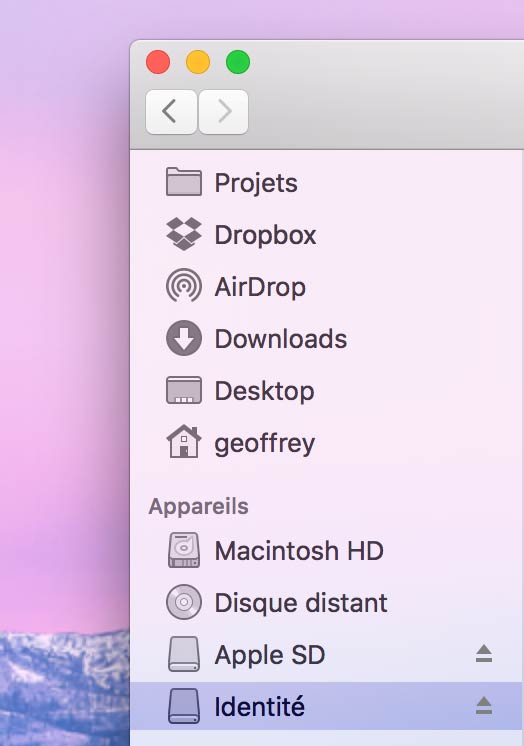Open the Downloads sidebar entry label
The height and width of the screenshot is (746, 524).
(281, 339)
